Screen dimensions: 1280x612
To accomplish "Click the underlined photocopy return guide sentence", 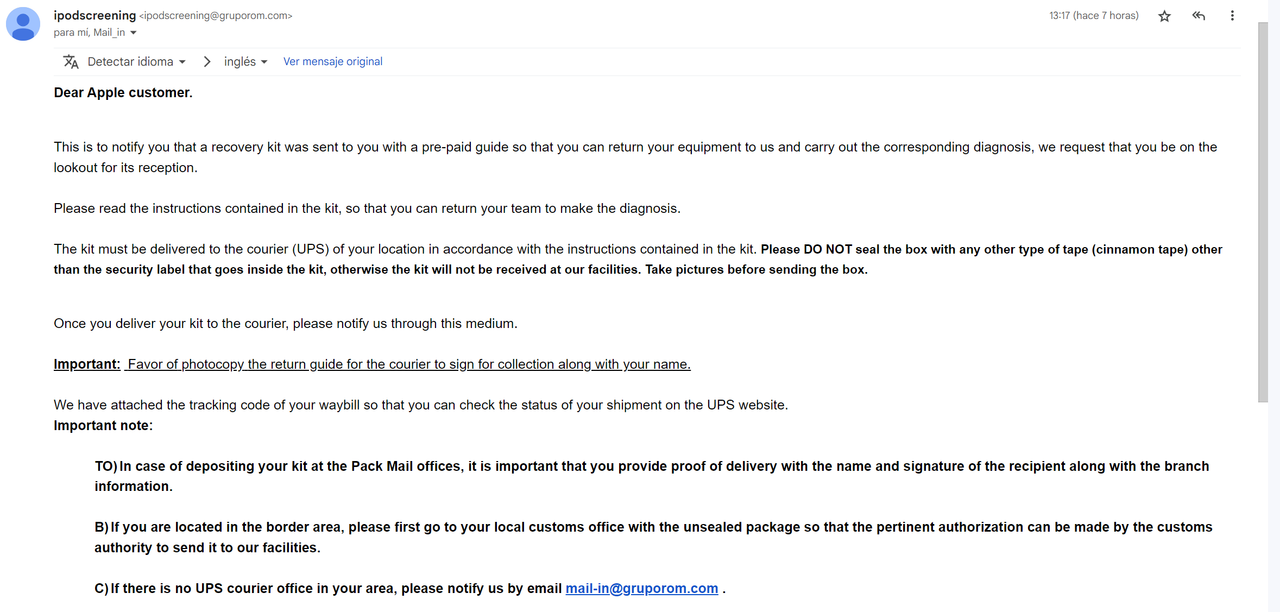I will point(408,364).
